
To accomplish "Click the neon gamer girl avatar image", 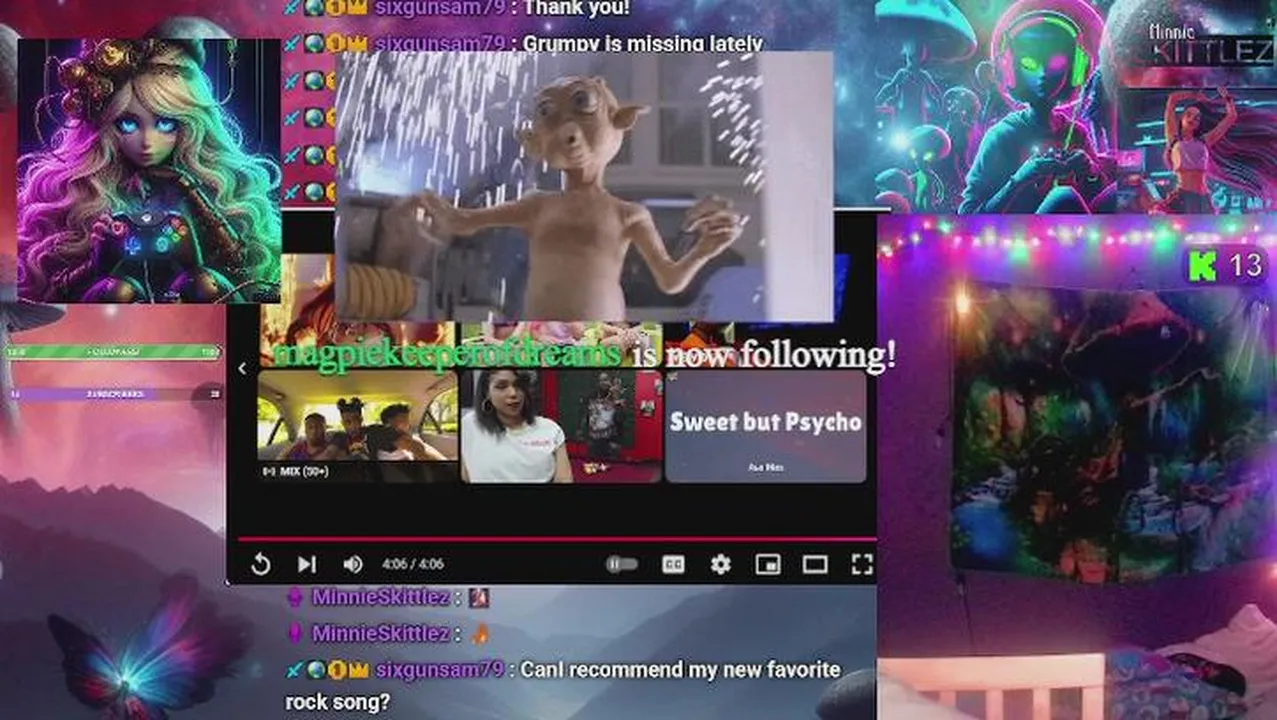I will tap(148, 171).
